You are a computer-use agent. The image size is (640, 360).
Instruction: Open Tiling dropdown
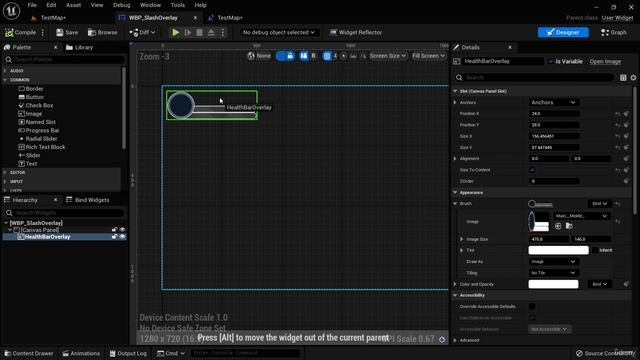(x=553, y=273)
